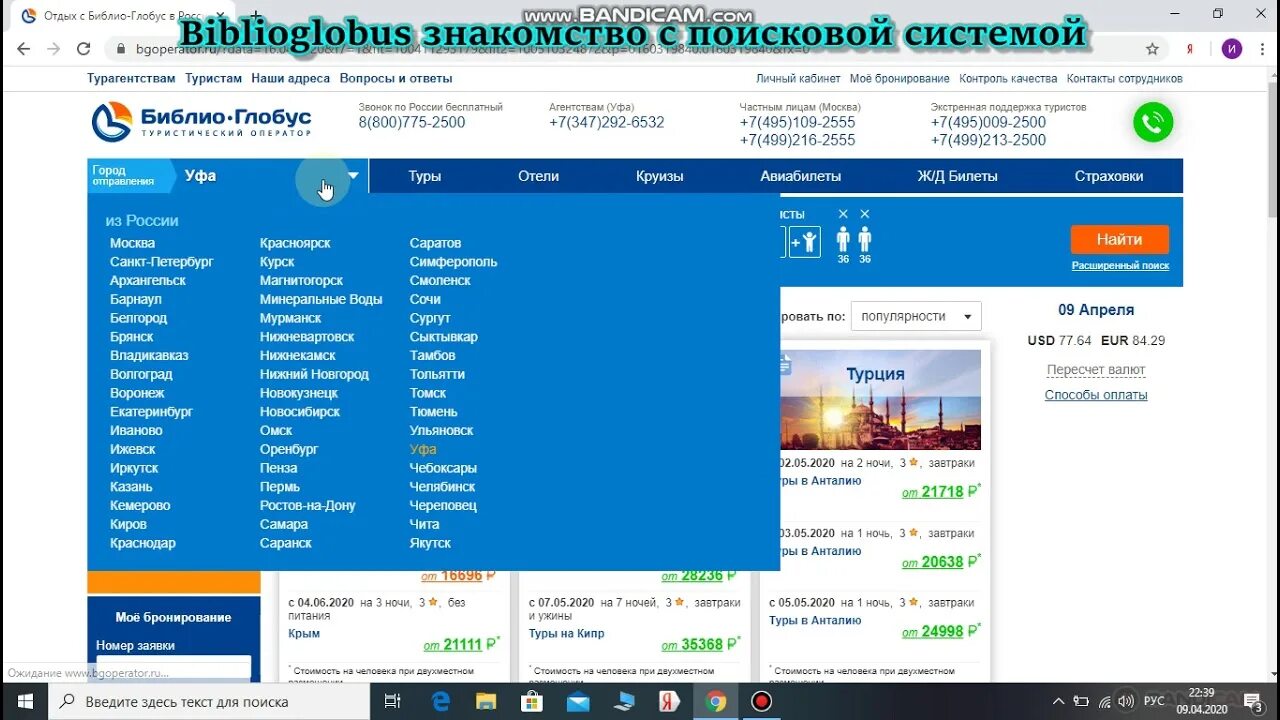Viewport: 1280px width, 720px height.
Task: Open Наши адреса link
Action: coord(290,78)
